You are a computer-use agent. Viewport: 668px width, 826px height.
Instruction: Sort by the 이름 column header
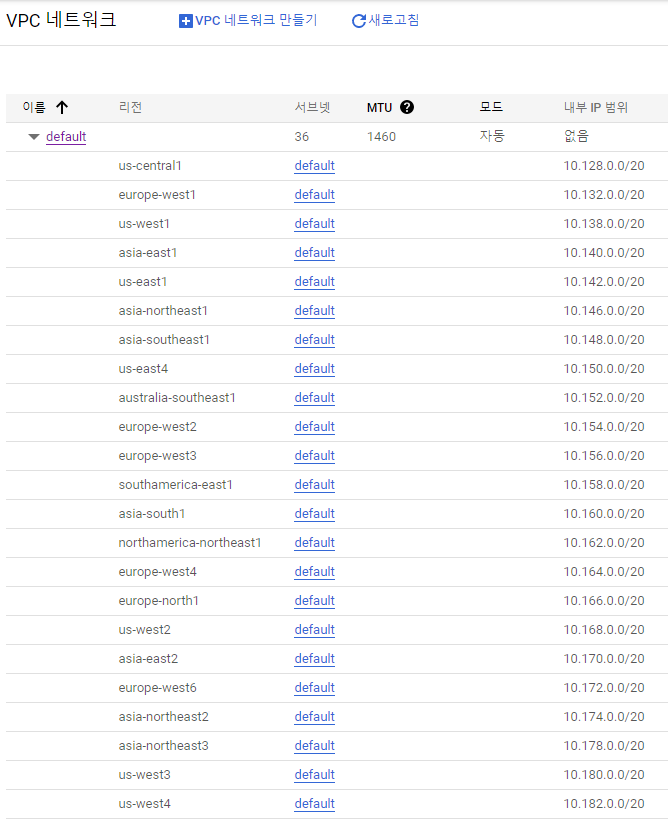pyautogui.click(x=34, y=107)
